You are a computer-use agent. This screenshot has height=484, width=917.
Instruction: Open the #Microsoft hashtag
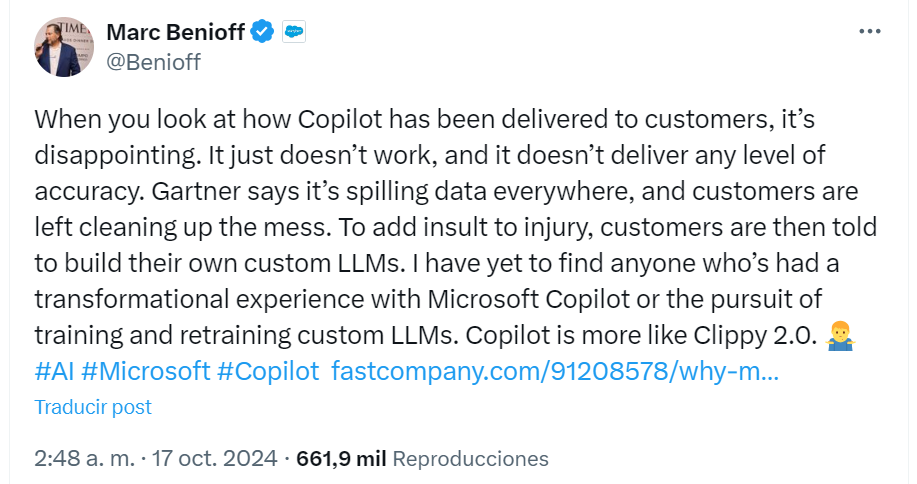(x=145, y=370)
